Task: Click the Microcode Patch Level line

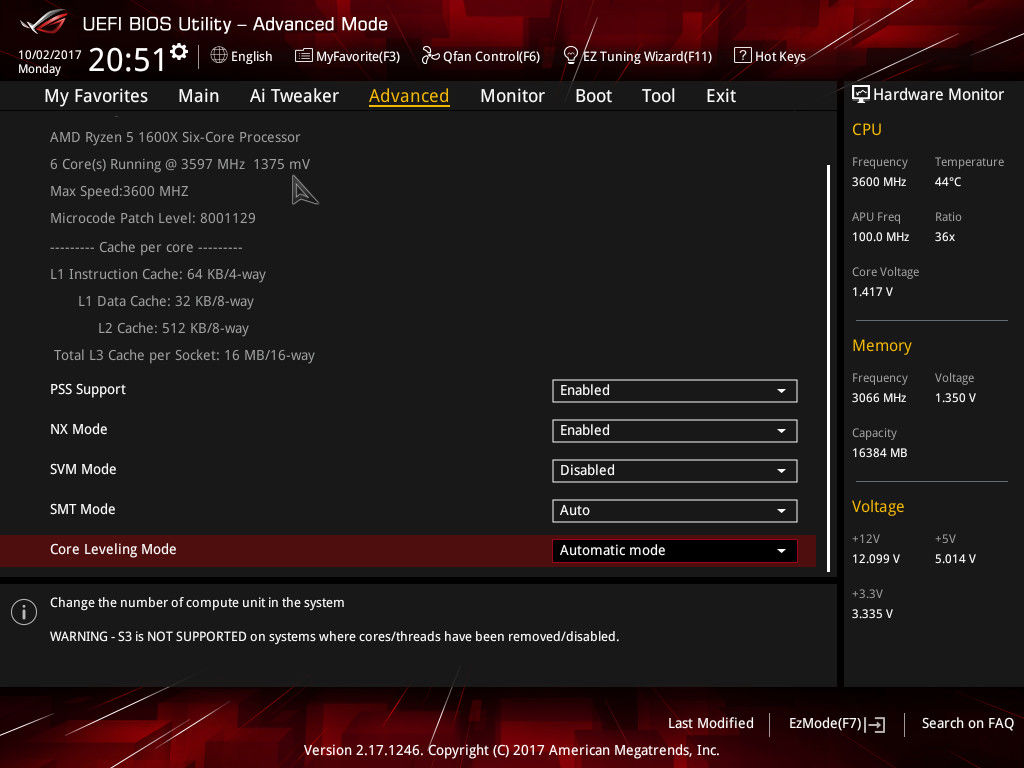Action: (153, 218)
